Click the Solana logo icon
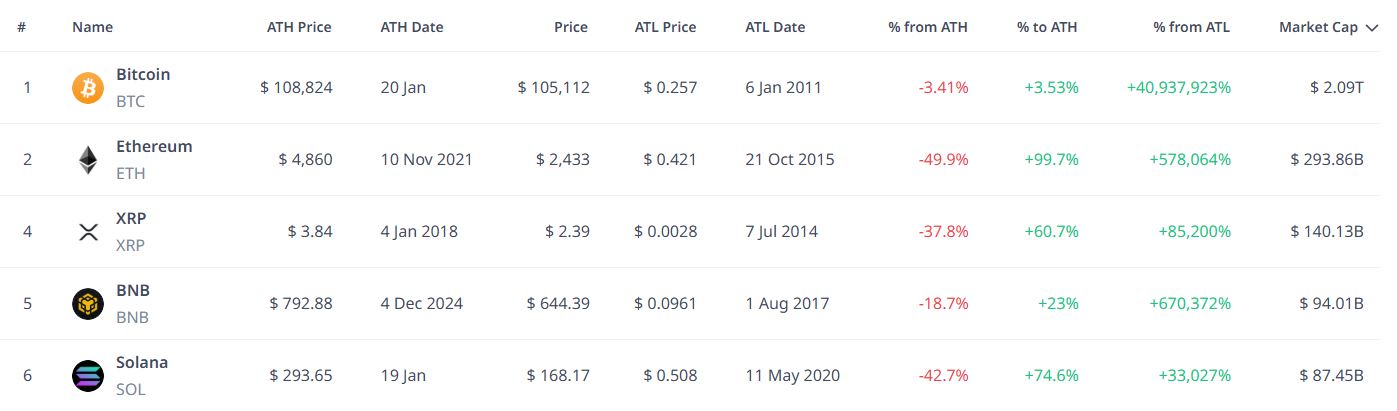The height and width of the screenshot is (411, 1397). pyautogui.click(x=88, y=376)
